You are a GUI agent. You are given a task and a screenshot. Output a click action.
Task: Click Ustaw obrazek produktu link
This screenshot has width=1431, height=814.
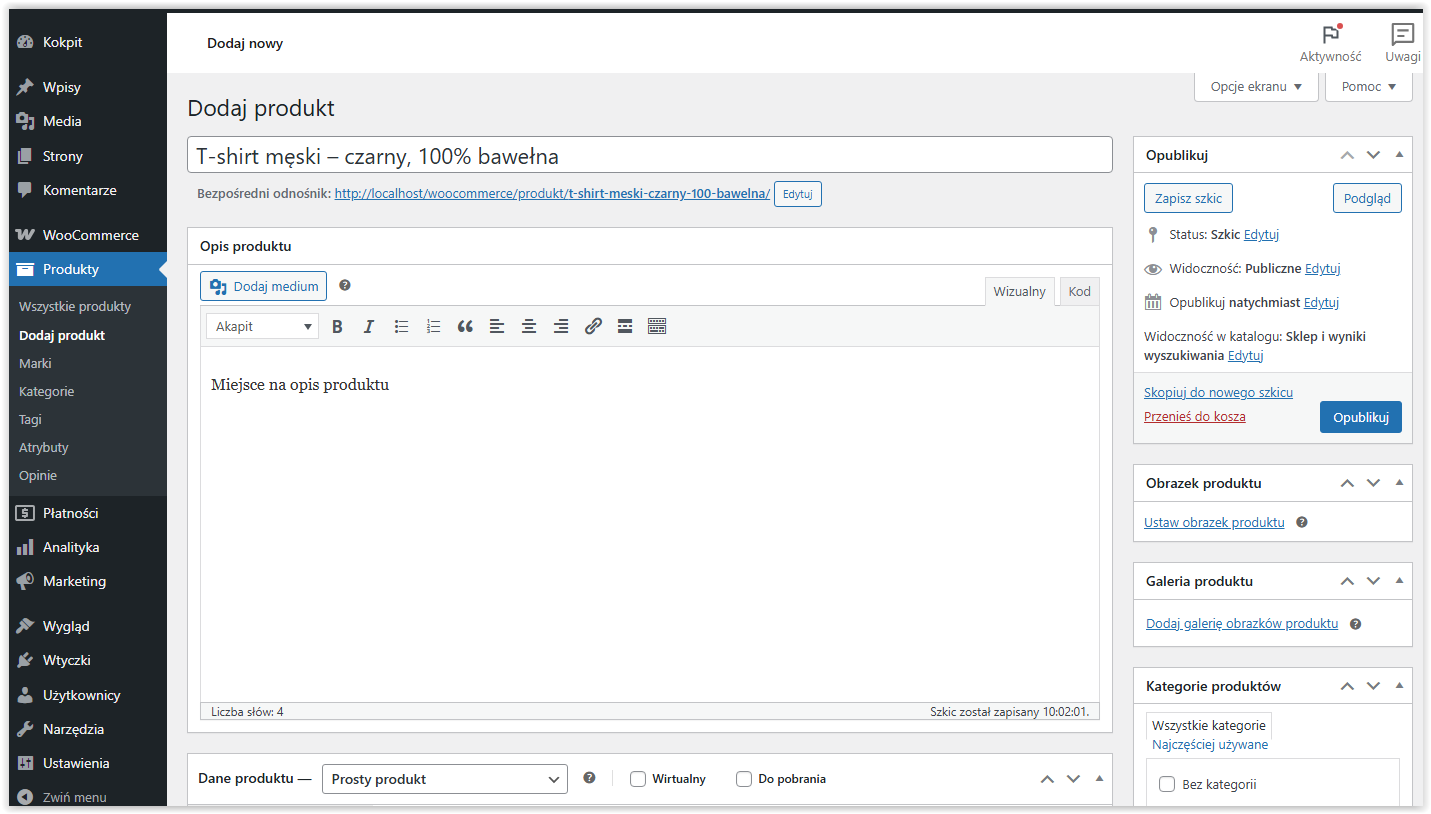click(1214, 522)
